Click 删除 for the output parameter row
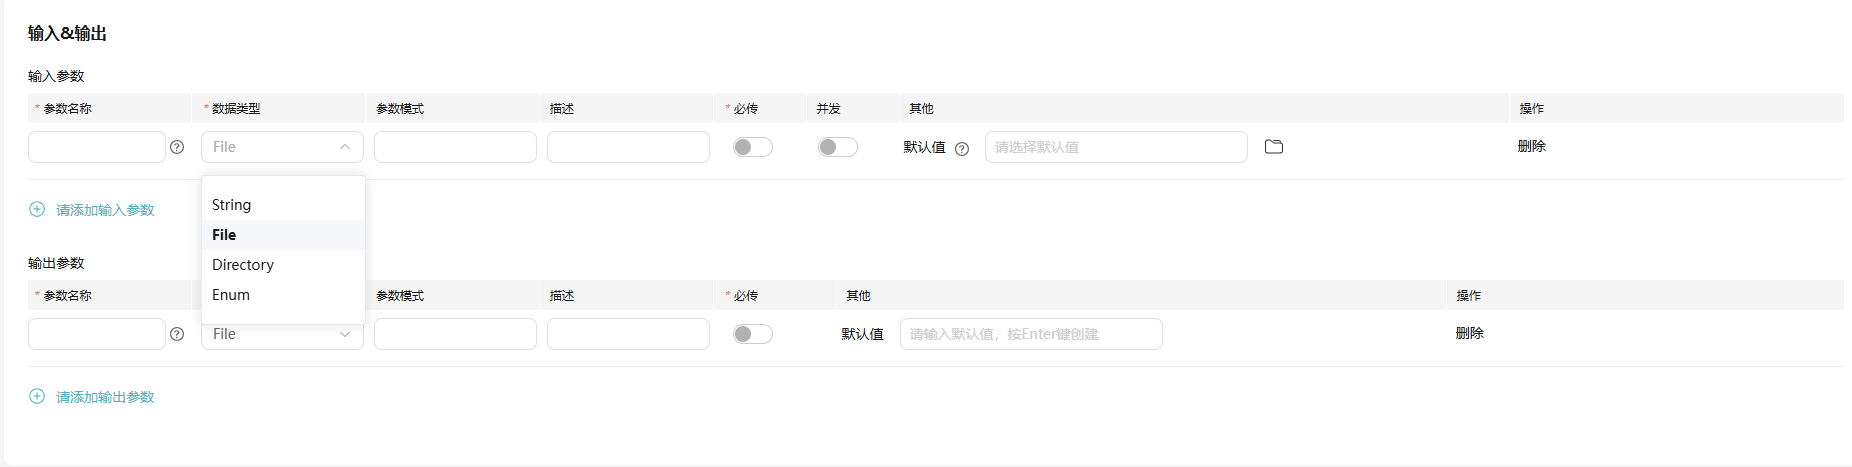The image size is (1852, 467). (x=1469, y=333)
